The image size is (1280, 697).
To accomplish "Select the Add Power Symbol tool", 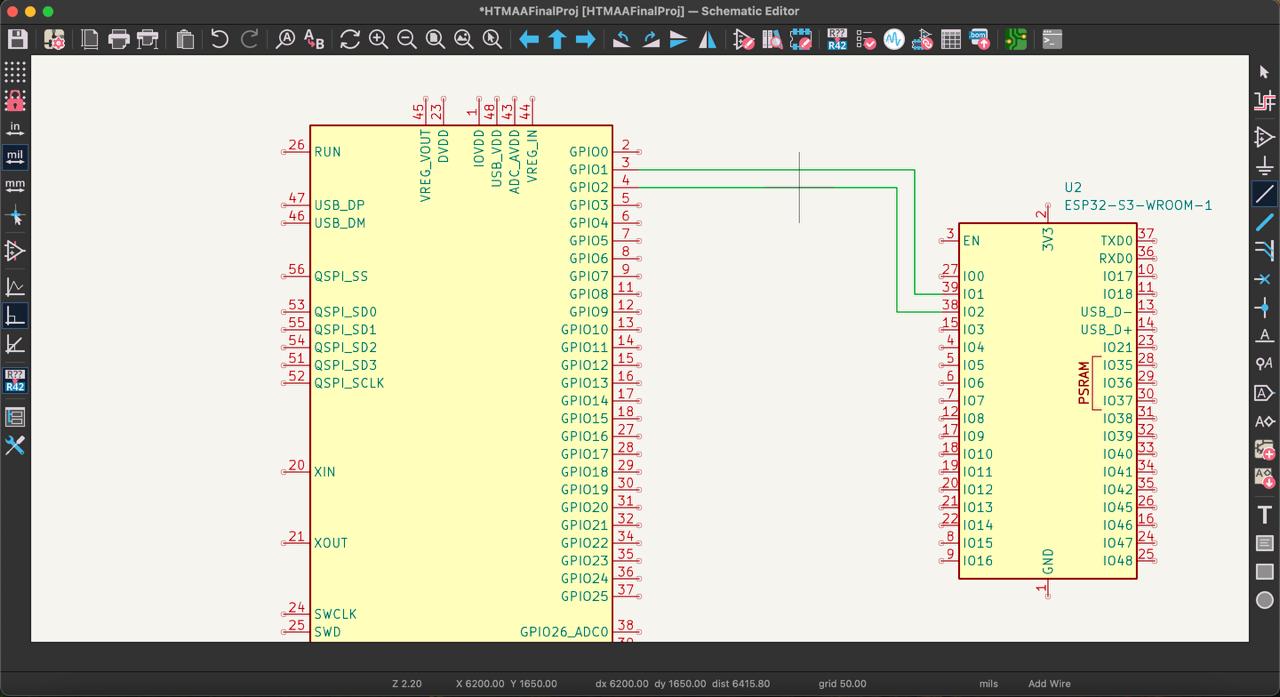I will 1265,165.
